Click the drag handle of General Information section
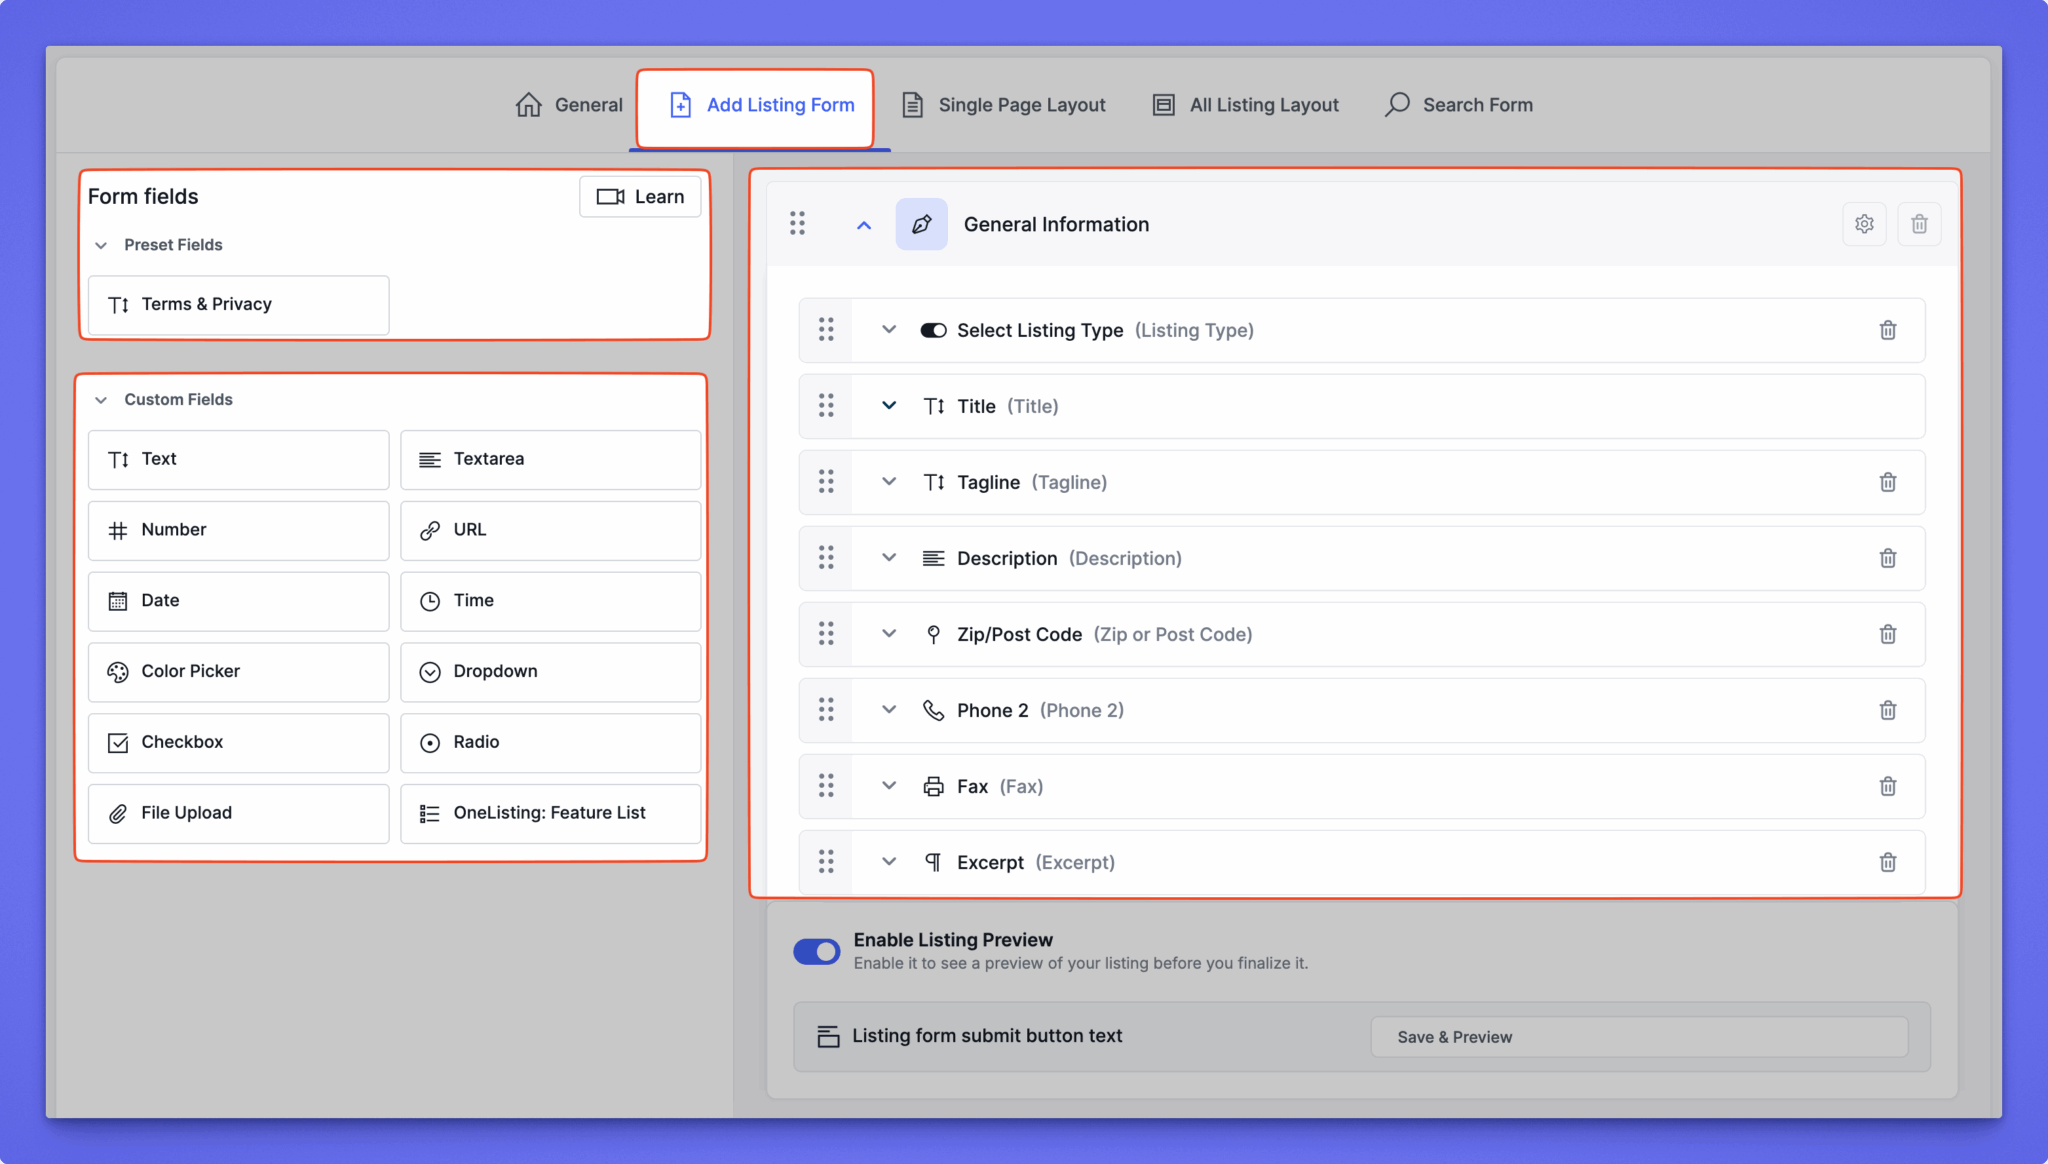This screenshot has height=1164, width=2048. click(x=797, y=224)
